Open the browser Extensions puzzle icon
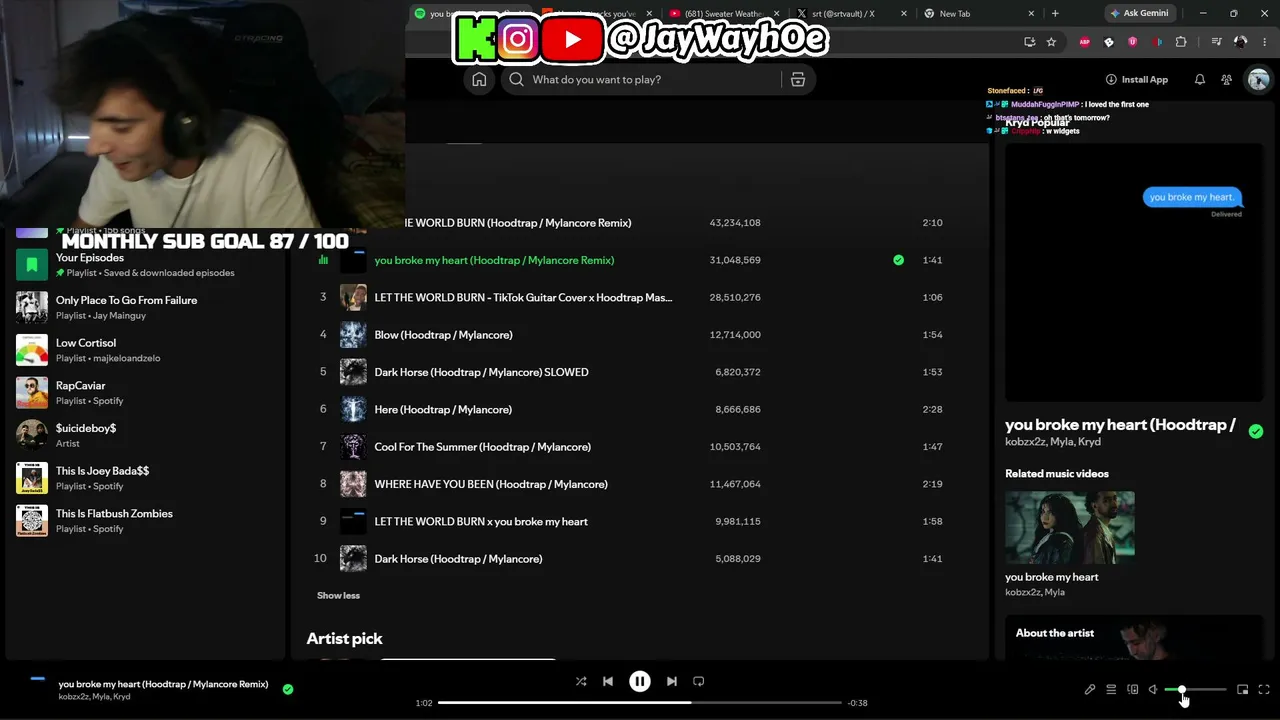Image resolution: width=1280 pixels, height=720 pixels. (x=1181, y=42)
